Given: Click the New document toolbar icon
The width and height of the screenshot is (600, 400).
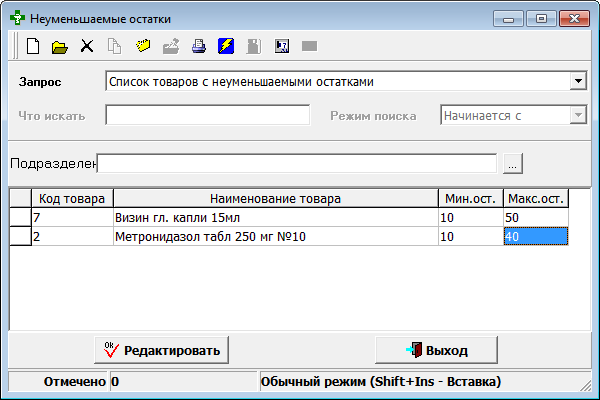Looking at the screenshot, I should click(x=33, y=46).
